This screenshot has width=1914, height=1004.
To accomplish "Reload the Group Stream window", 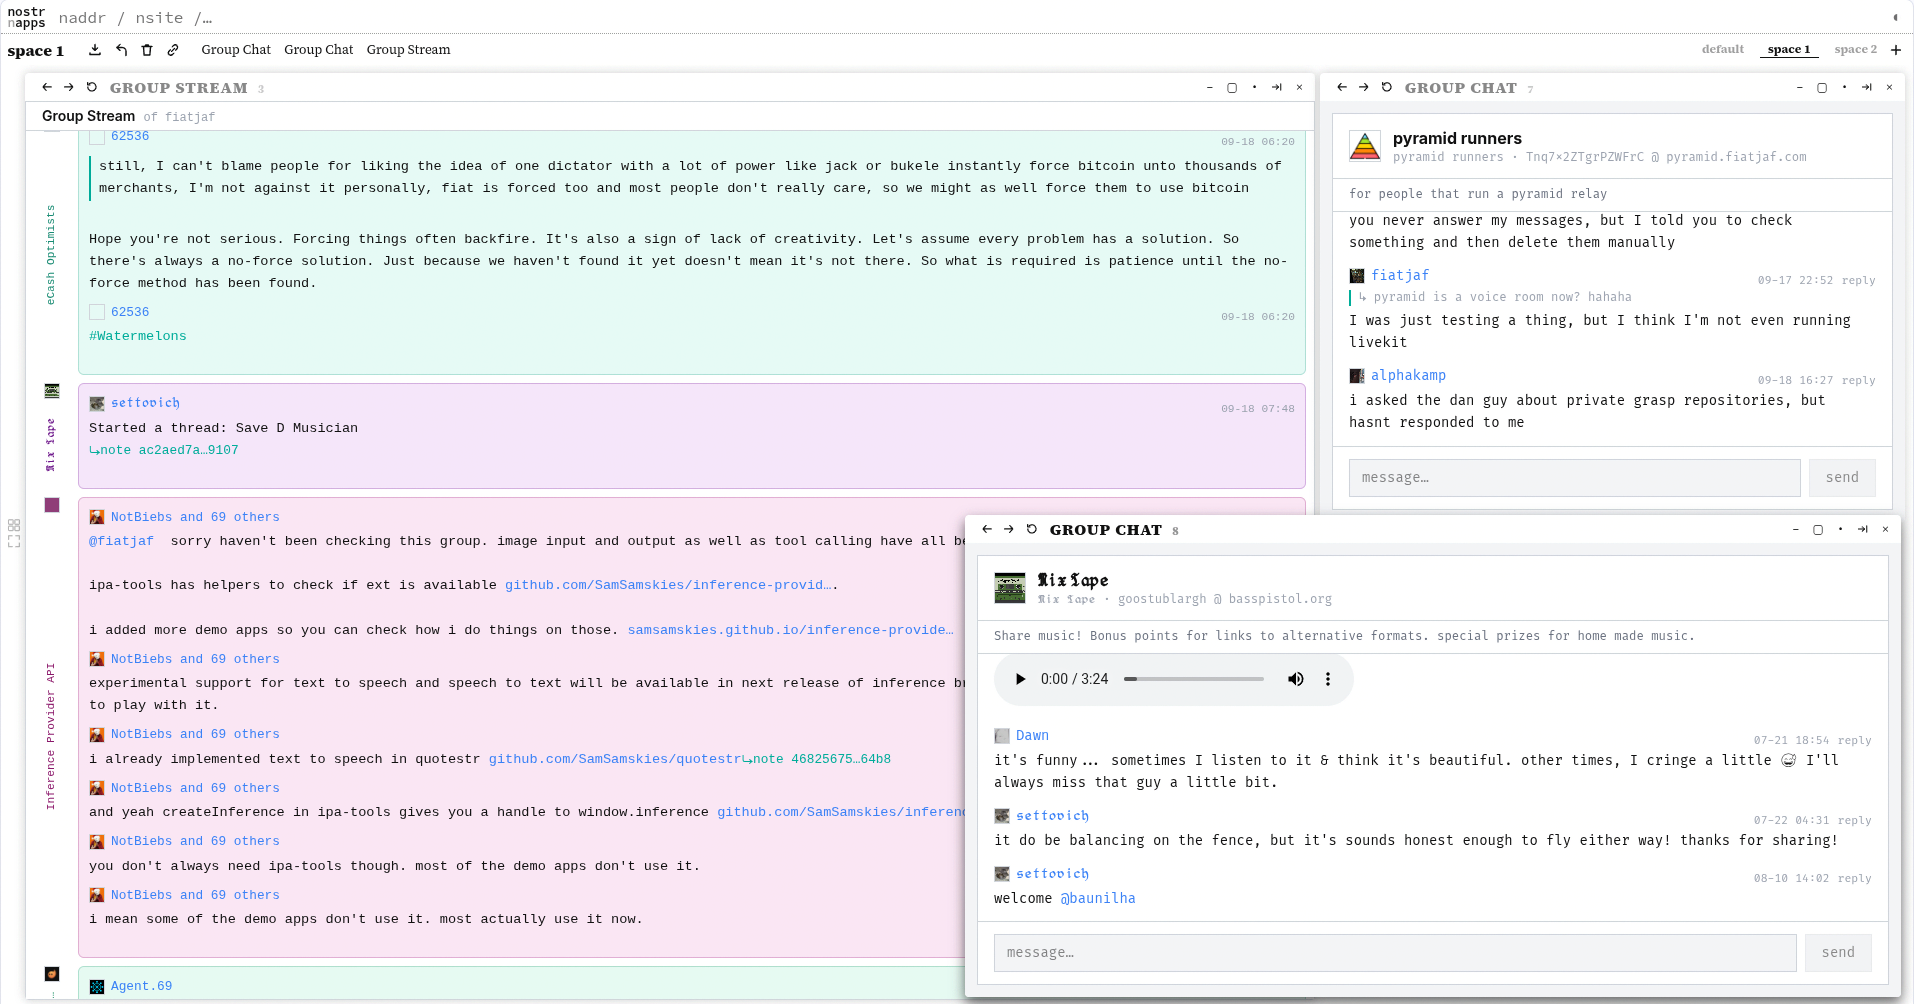I will click(x=92, y=87).
